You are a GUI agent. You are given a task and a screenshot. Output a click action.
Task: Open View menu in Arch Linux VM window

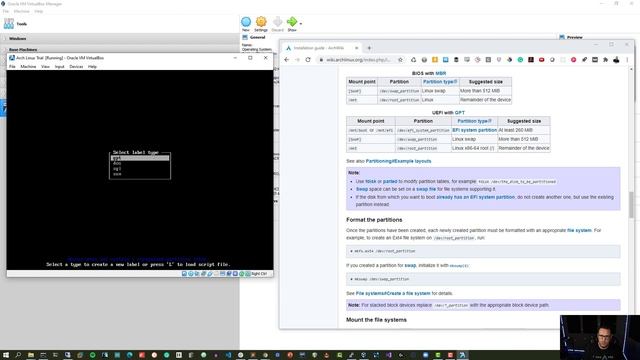[45, 67]
